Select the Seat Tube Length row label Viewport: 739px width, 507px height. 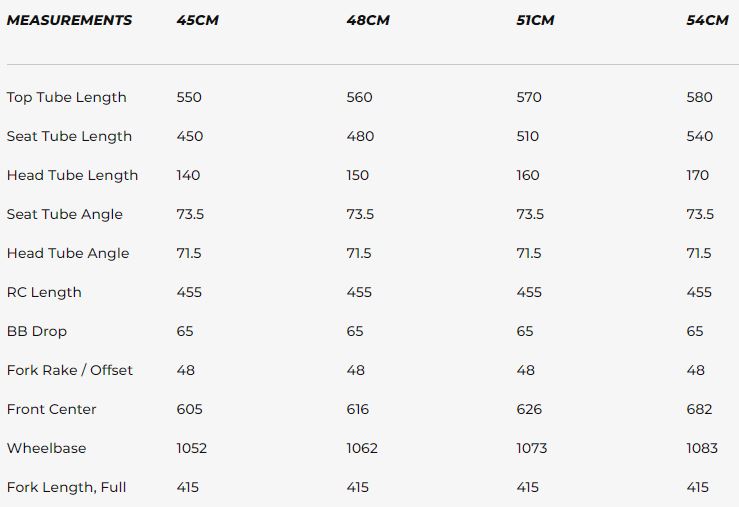click(69, 136)
